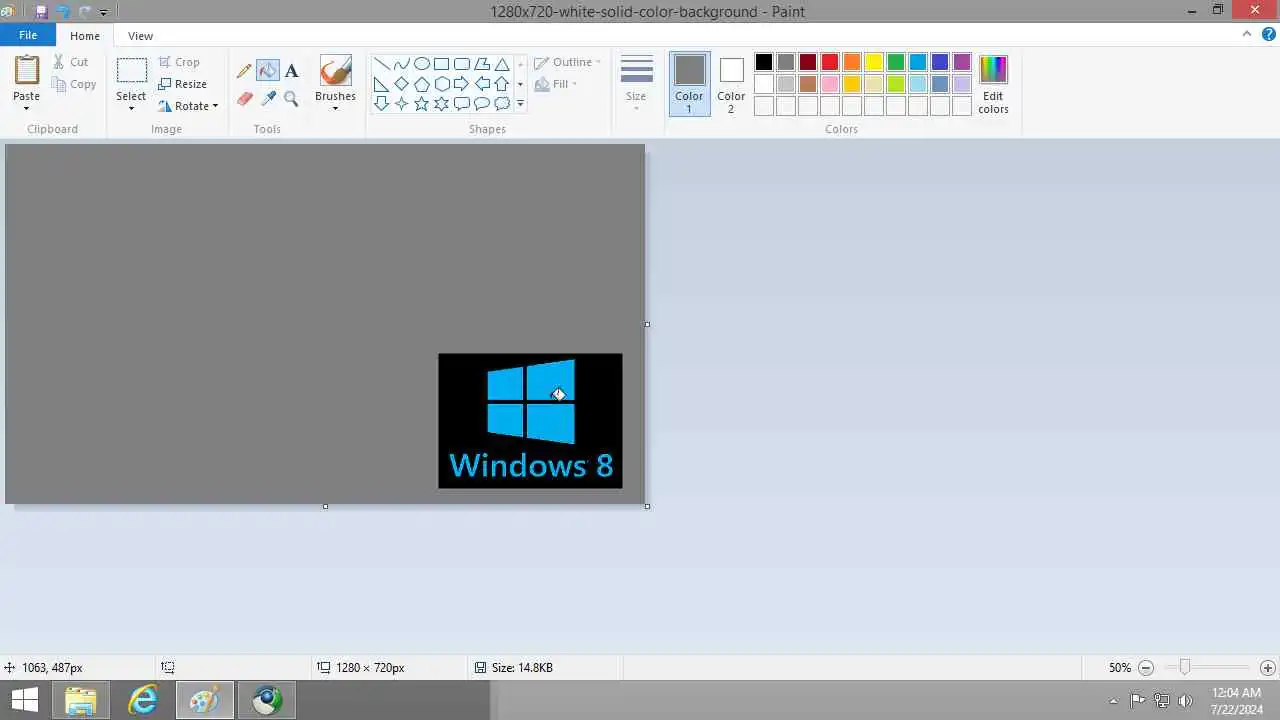Choose the Down arrow shape
1280x720 pixels.
click(381, 104)
